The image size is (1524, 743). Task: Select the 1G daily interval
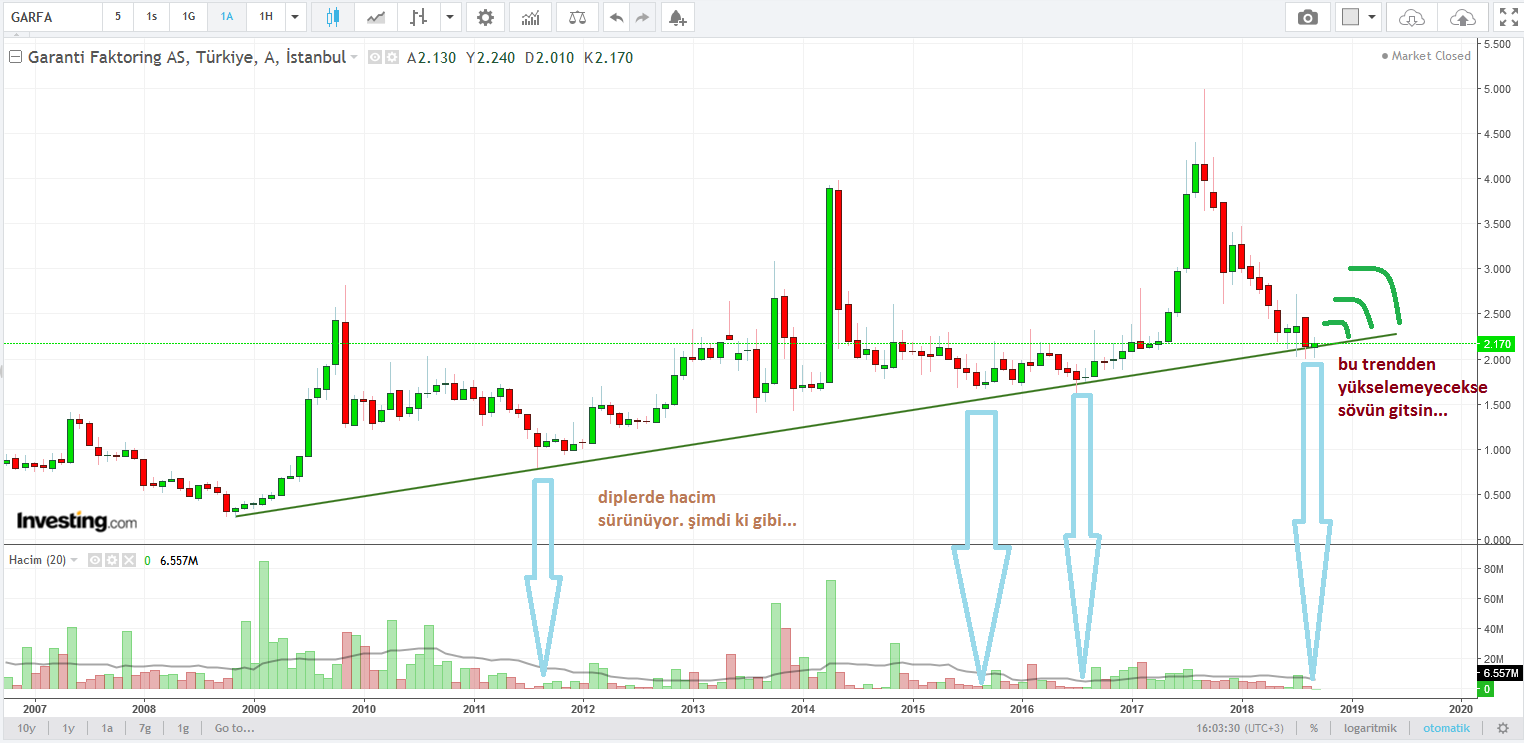[x=188, y=17]
